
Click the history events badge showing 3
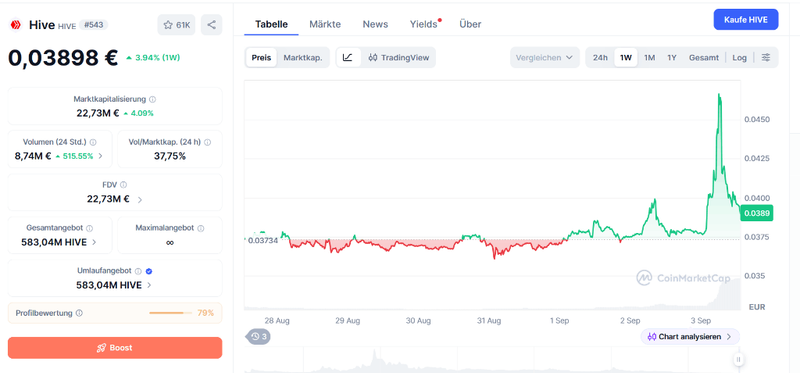[x=259, y=336]
